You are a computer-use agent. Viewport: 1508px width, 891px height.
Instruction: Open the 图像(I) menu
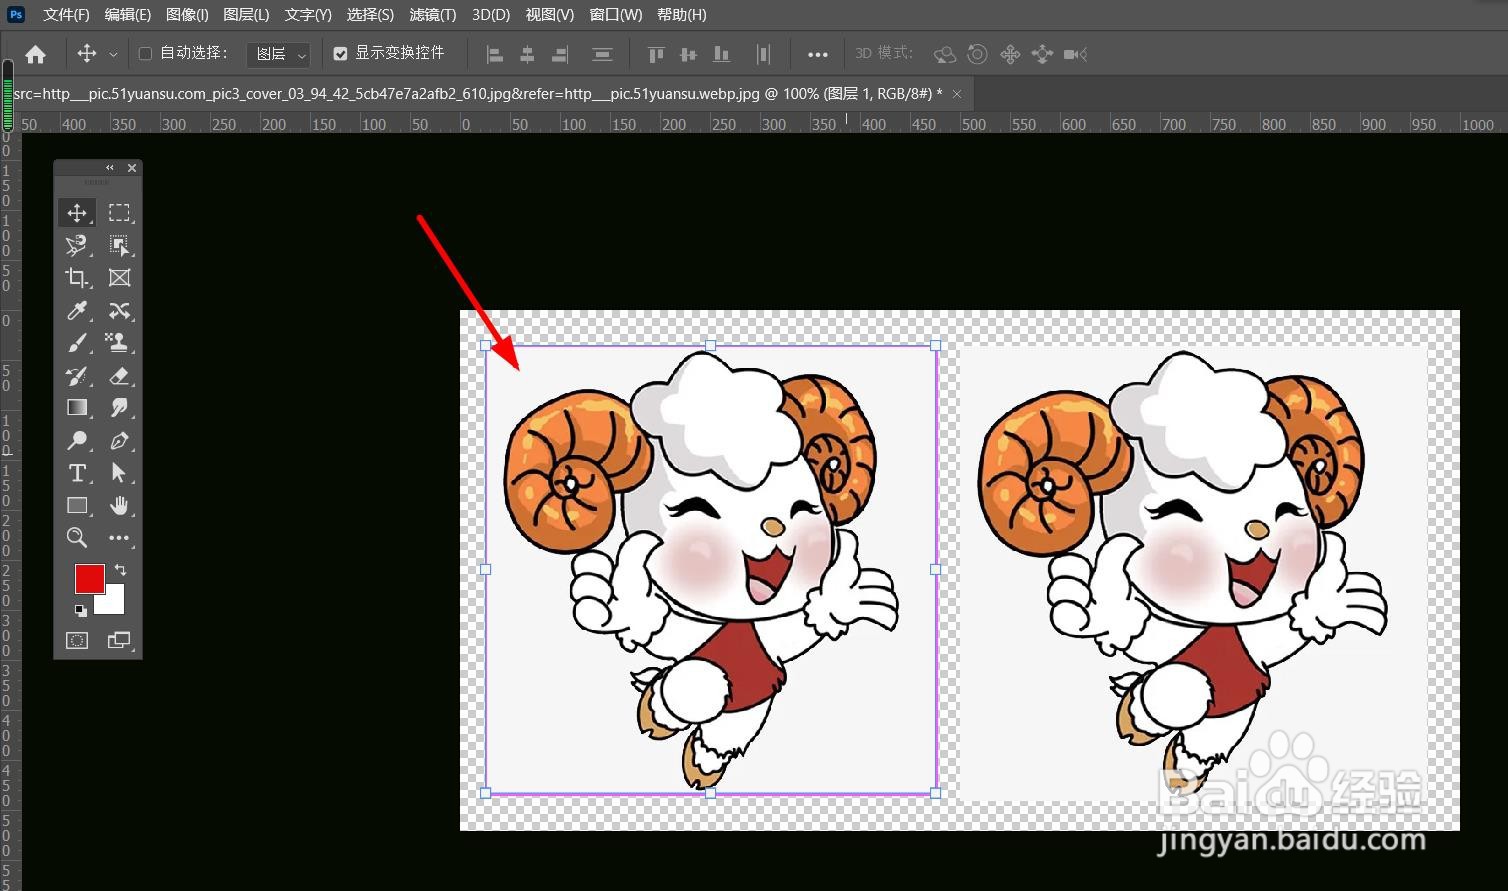pos(187,15)
